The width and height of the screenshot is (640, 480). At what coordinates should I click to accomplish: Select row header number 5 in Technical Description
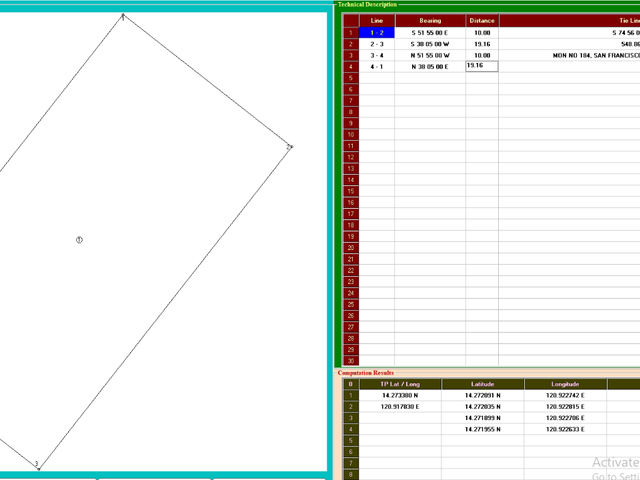(351, 78)
